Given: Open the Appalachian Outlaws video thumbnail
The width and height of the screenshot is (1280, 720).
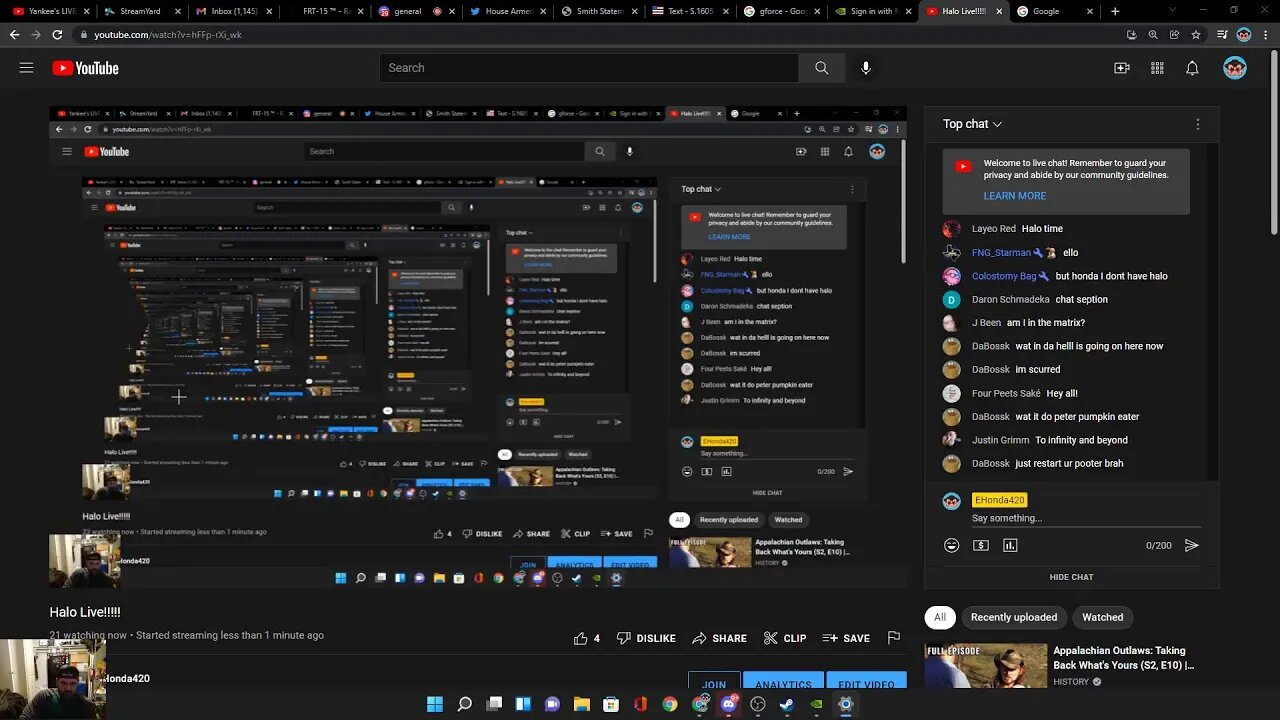Looking at the screenshot, I should pos(986,666).
